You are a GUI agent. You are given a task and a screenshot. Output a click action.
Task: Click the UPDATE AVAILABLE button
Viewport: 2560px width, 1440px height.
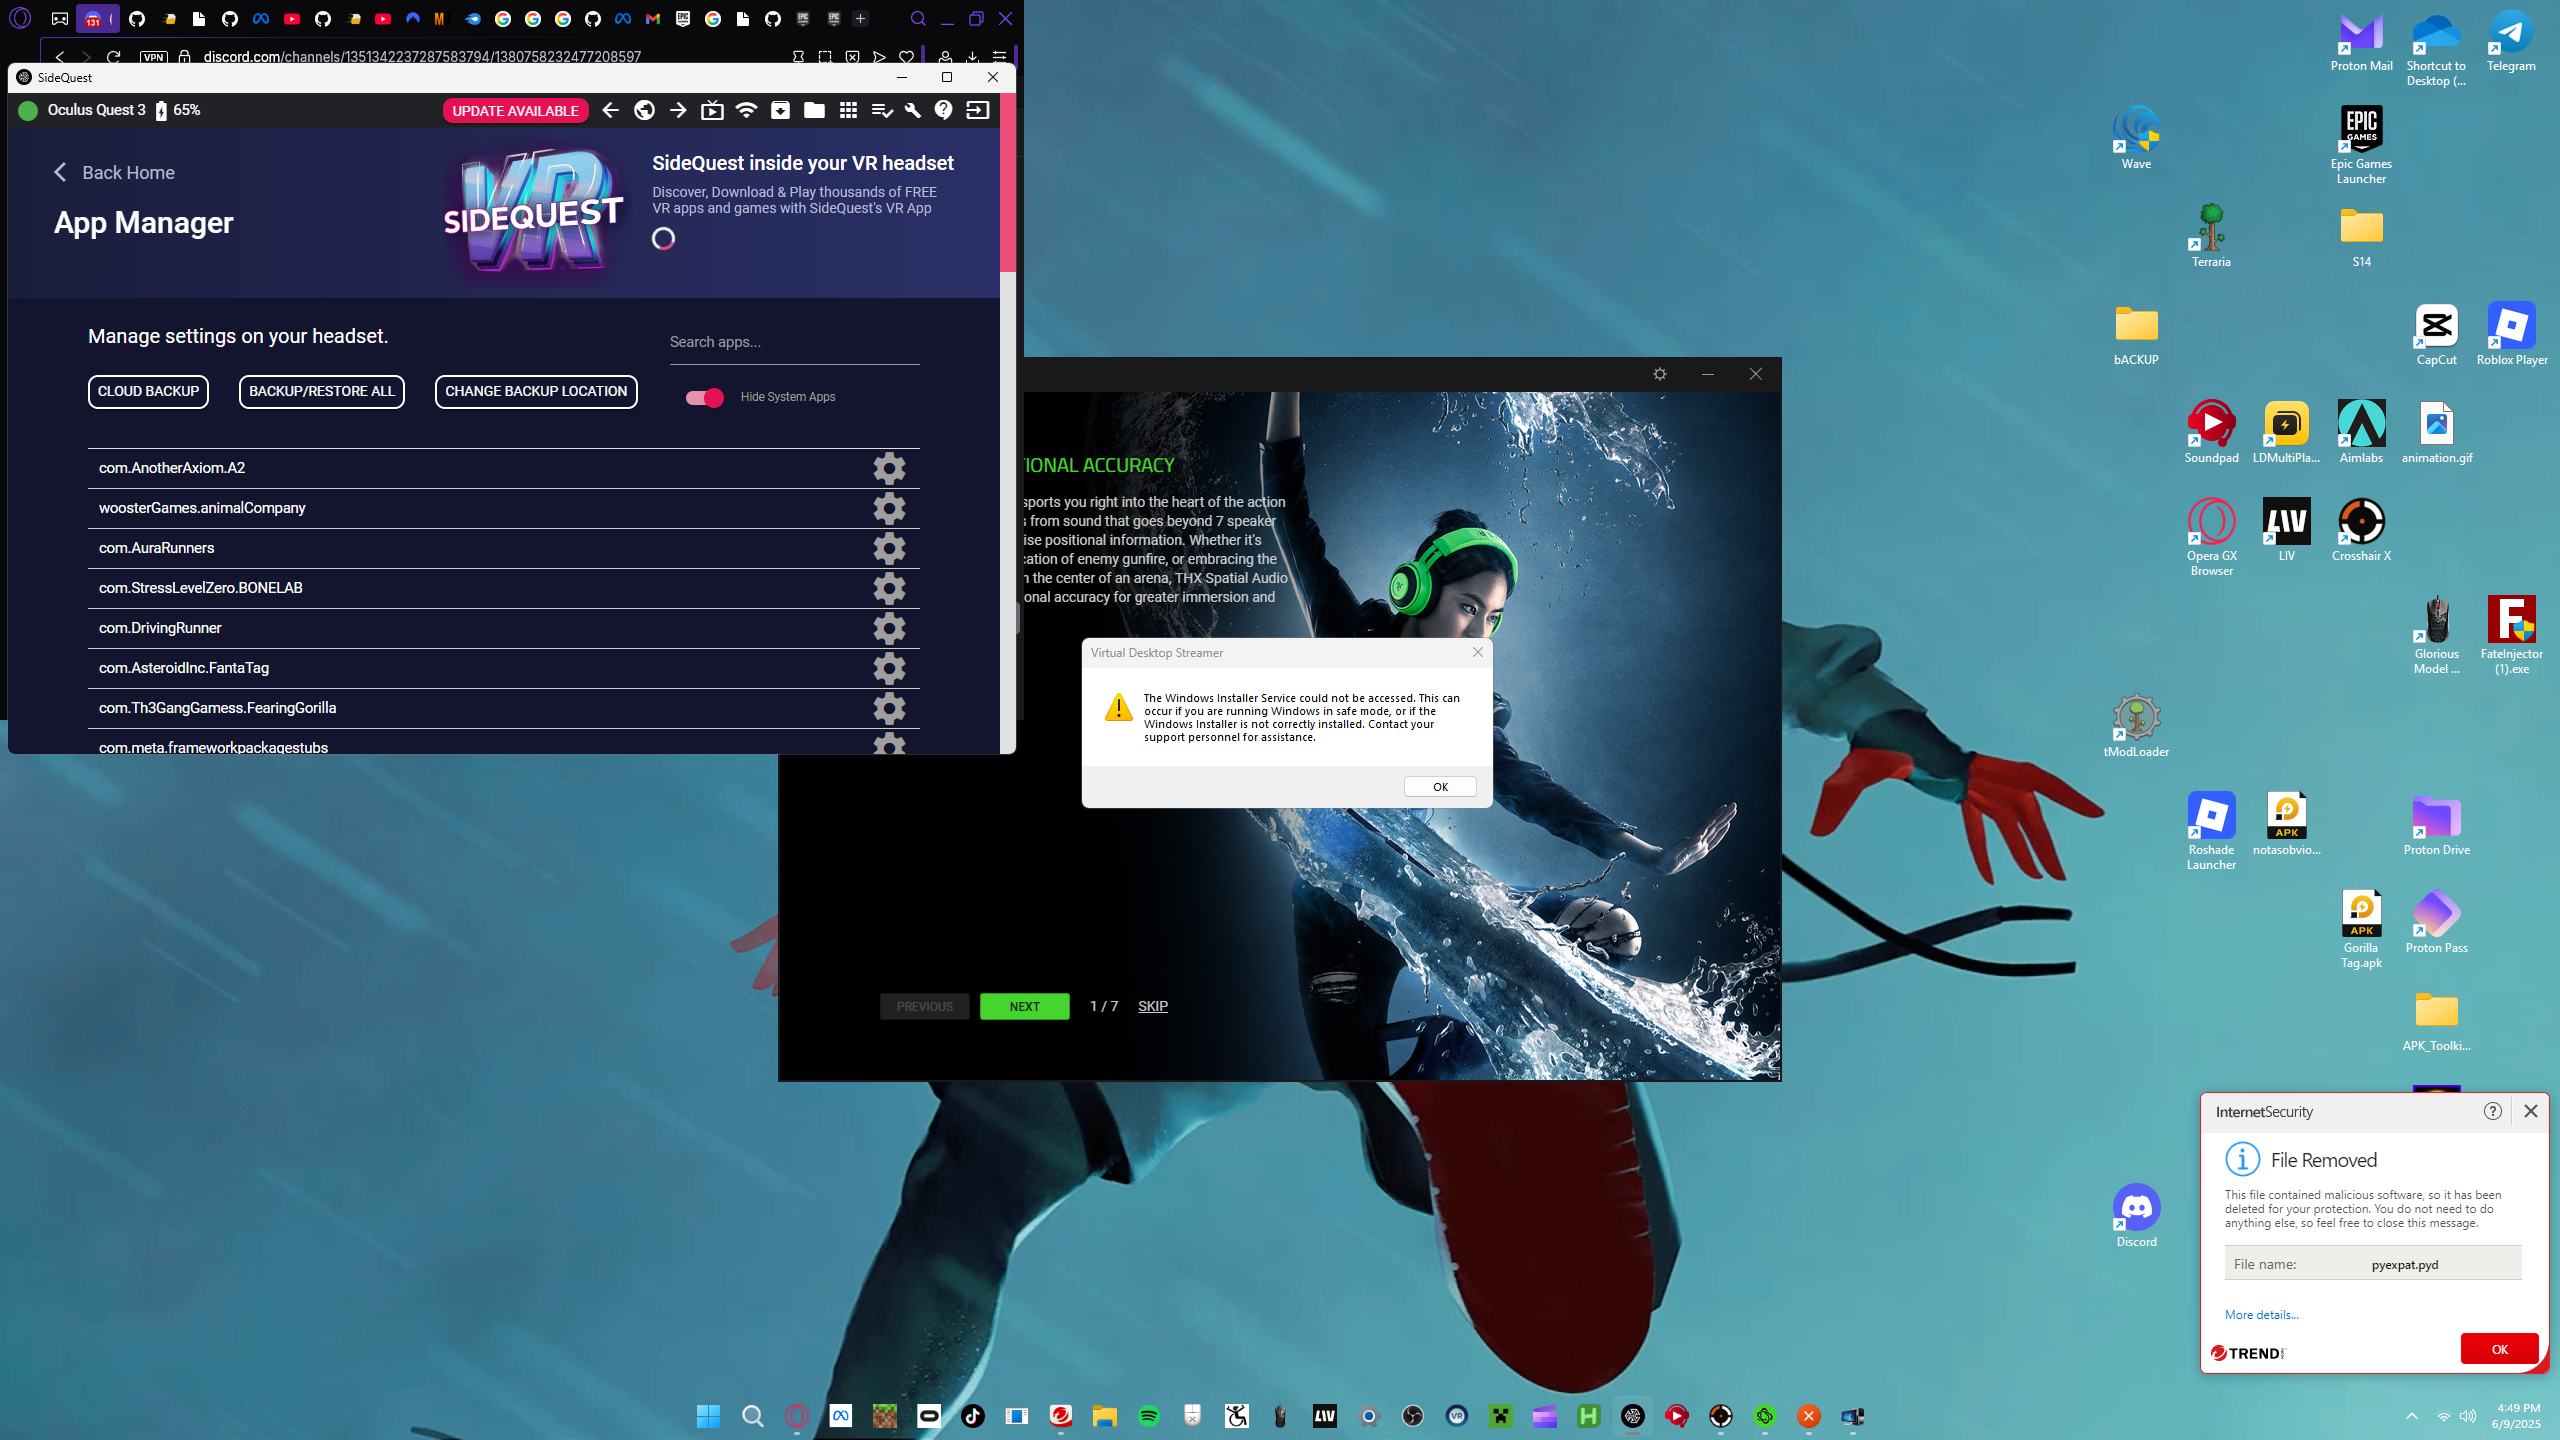515,110
